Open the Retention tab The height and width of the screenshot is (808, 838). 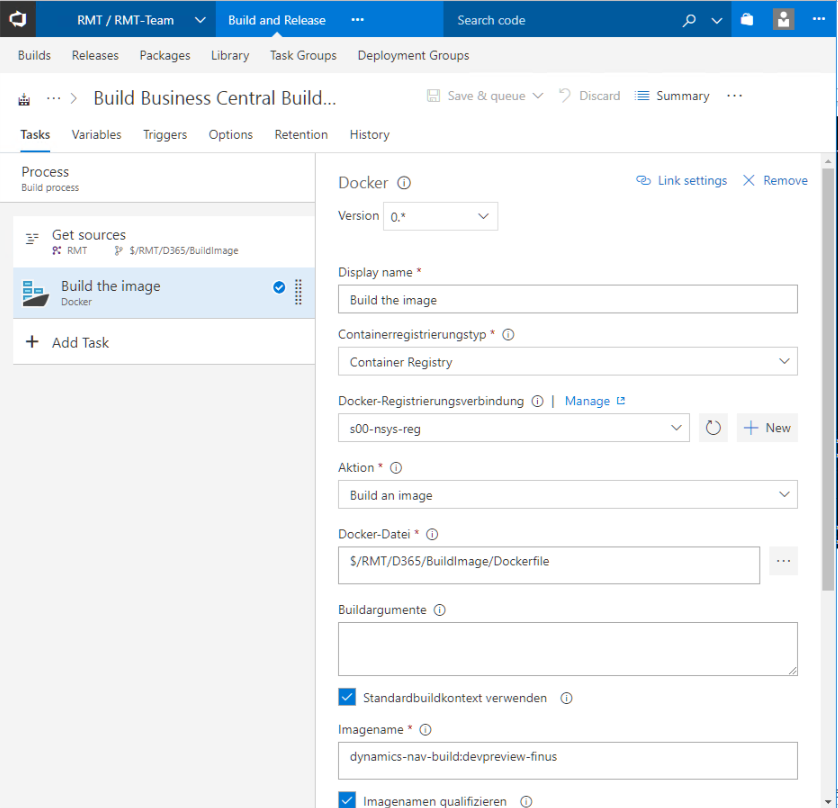click(301, 135)
